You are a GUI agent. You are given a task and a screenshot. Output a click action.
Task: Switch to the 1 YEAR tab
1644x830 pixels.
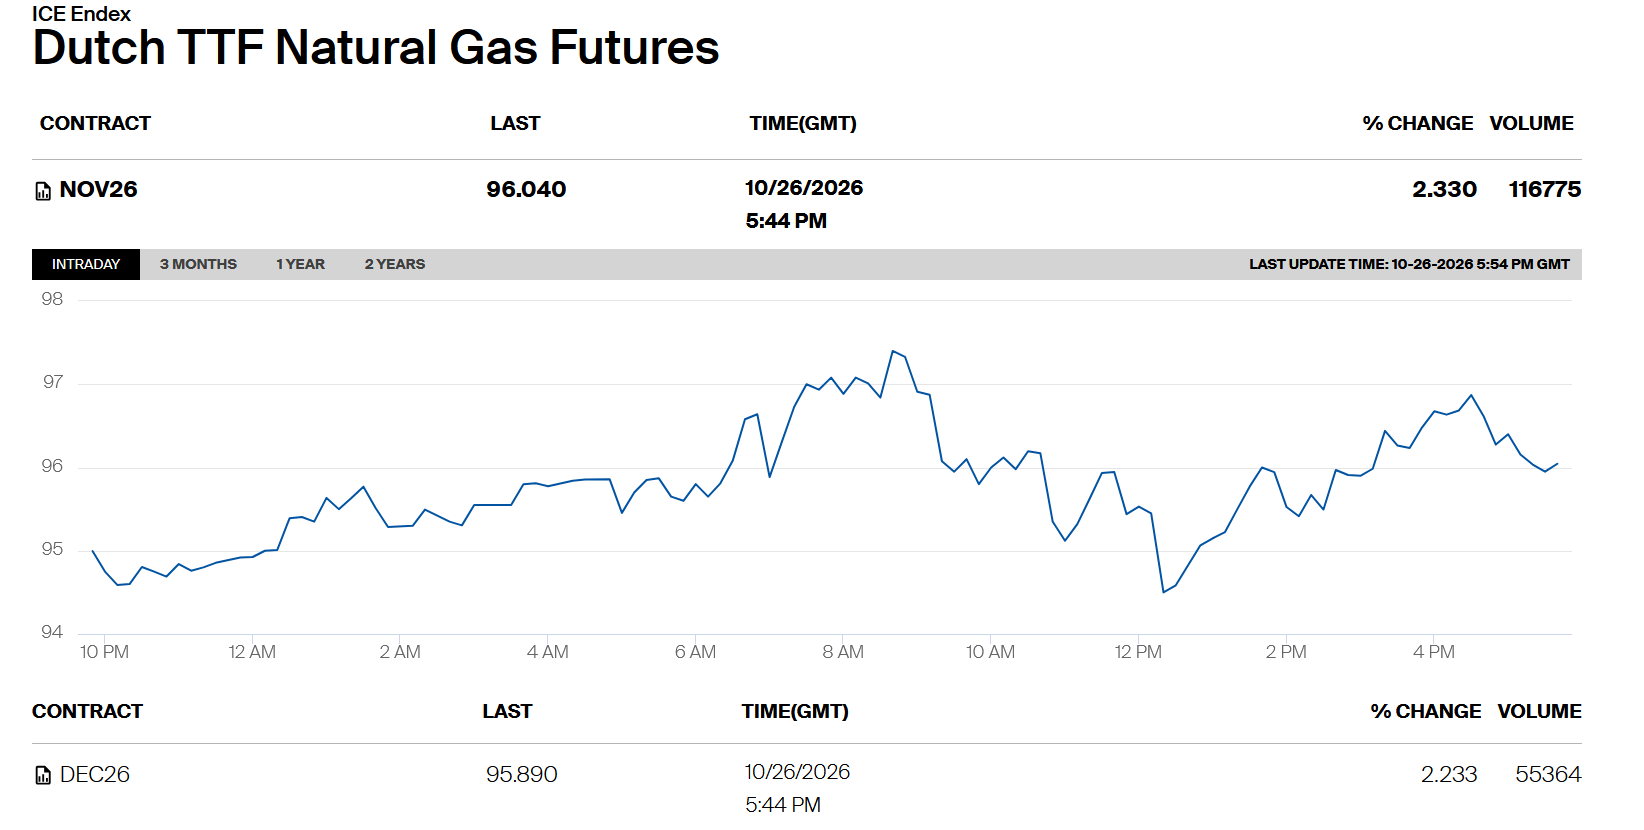(x=300, y=264)
